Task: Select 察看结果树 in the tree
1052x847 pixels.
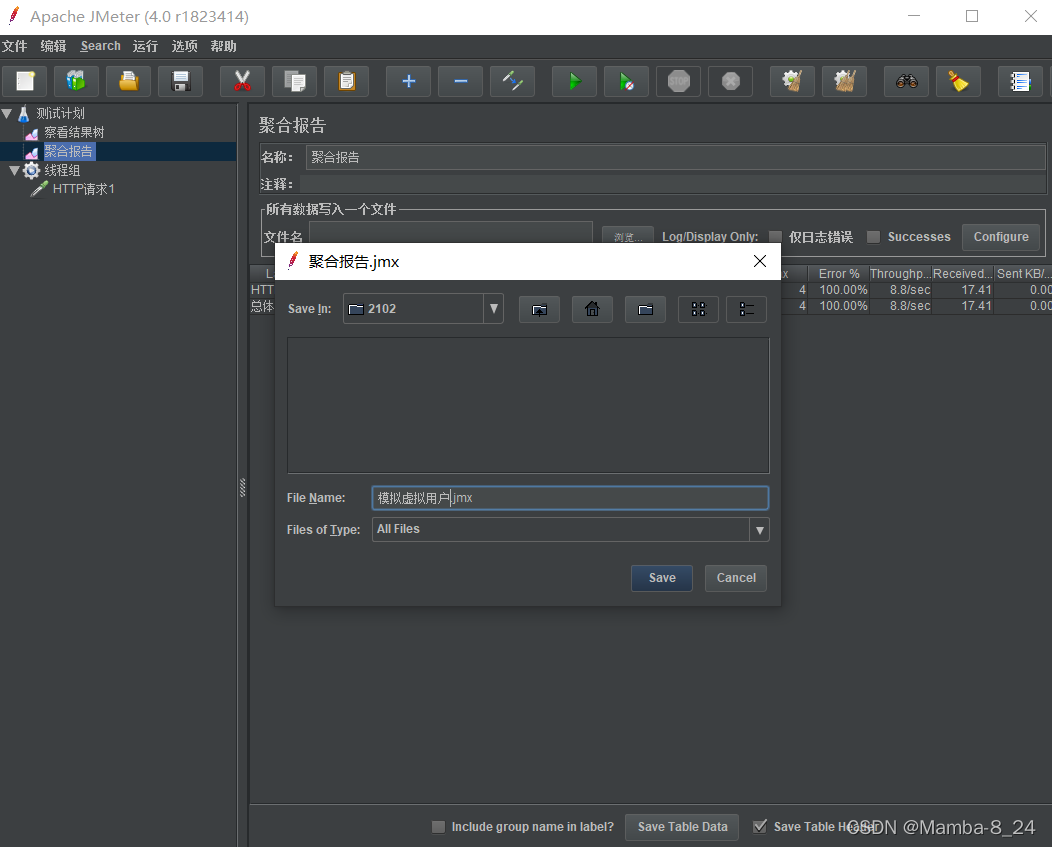Action: click(x=74, y=132)
